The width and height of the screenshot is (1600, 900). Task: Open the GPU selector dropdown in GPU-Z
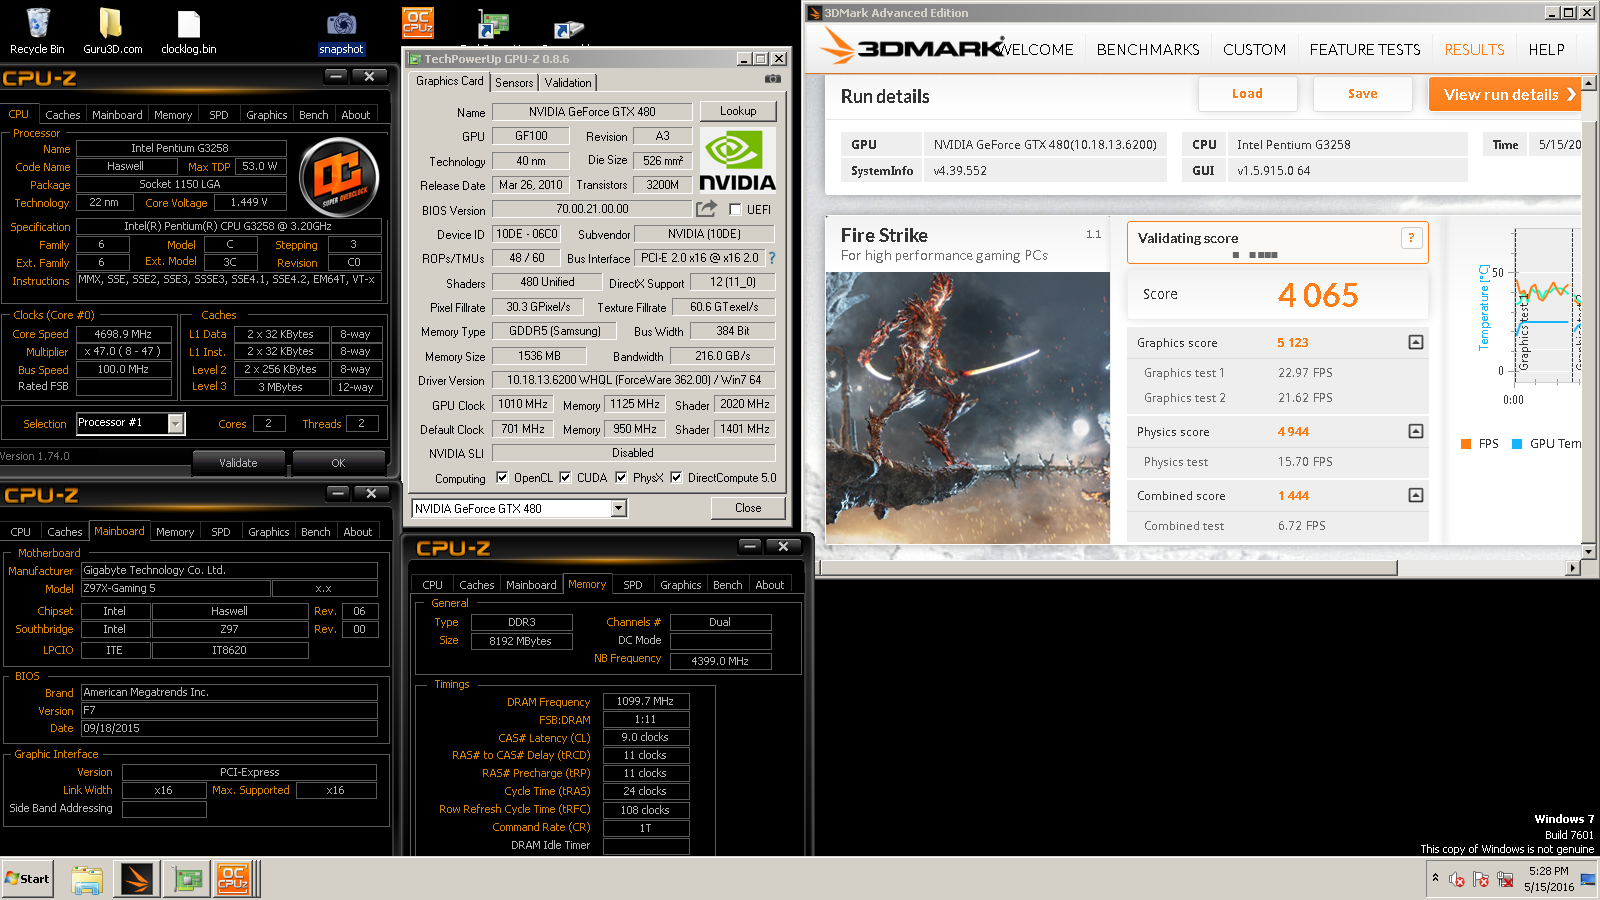tap(619, 509)
